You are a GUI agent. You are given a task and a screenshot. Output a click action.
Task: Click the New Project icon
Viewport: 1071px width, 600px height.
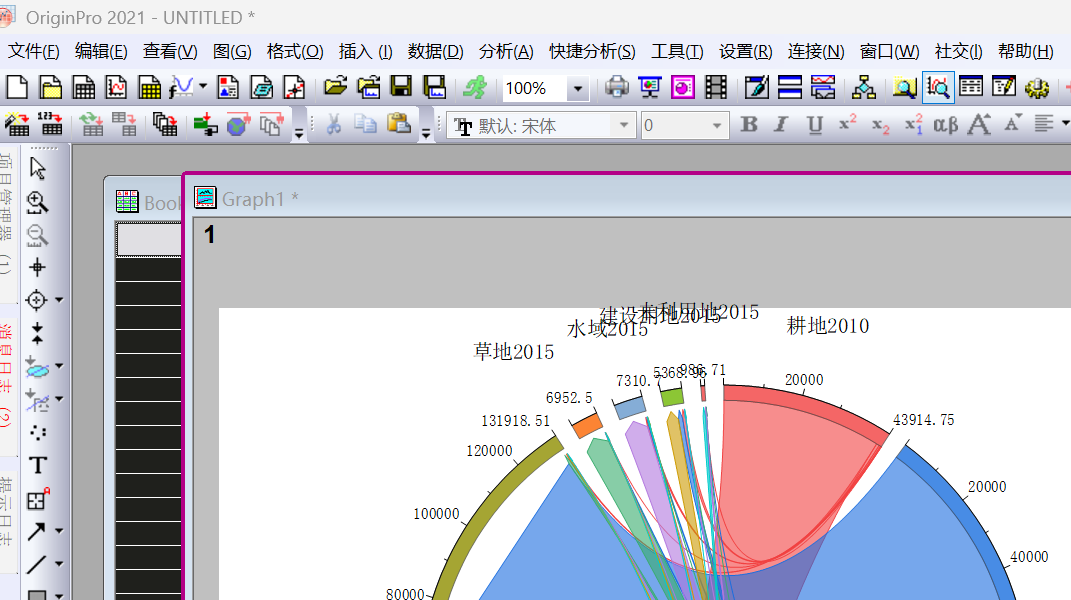(16, 87)
